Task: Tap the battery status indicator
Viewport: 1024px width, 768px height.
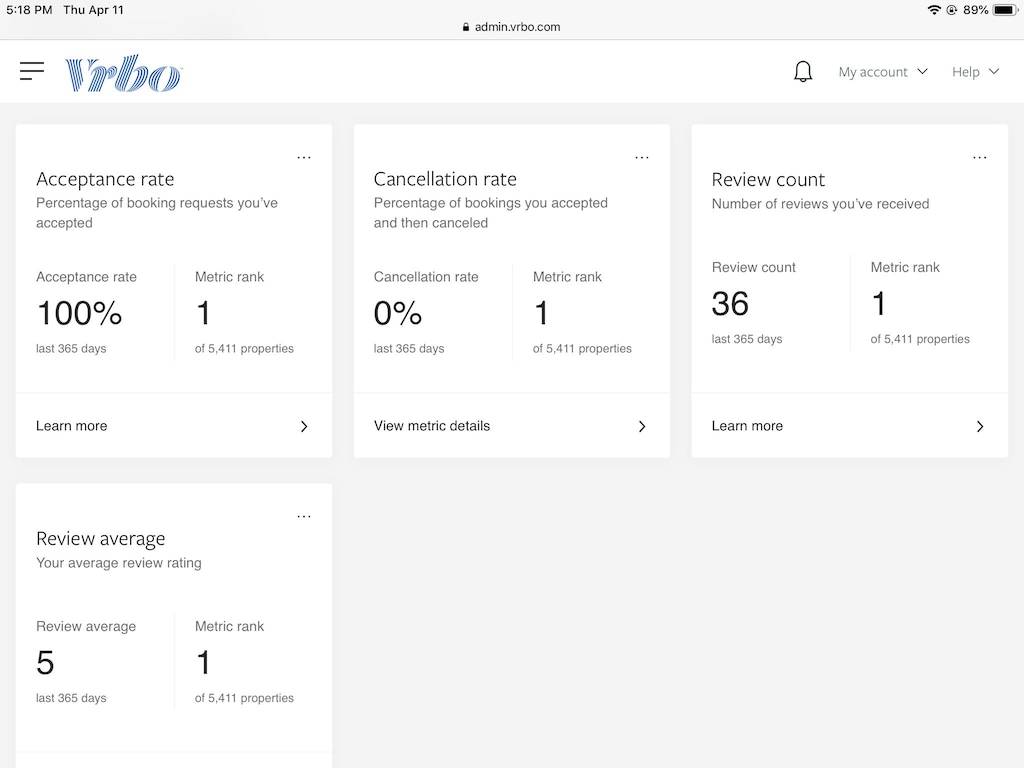Action: (x=1004, y=10)
